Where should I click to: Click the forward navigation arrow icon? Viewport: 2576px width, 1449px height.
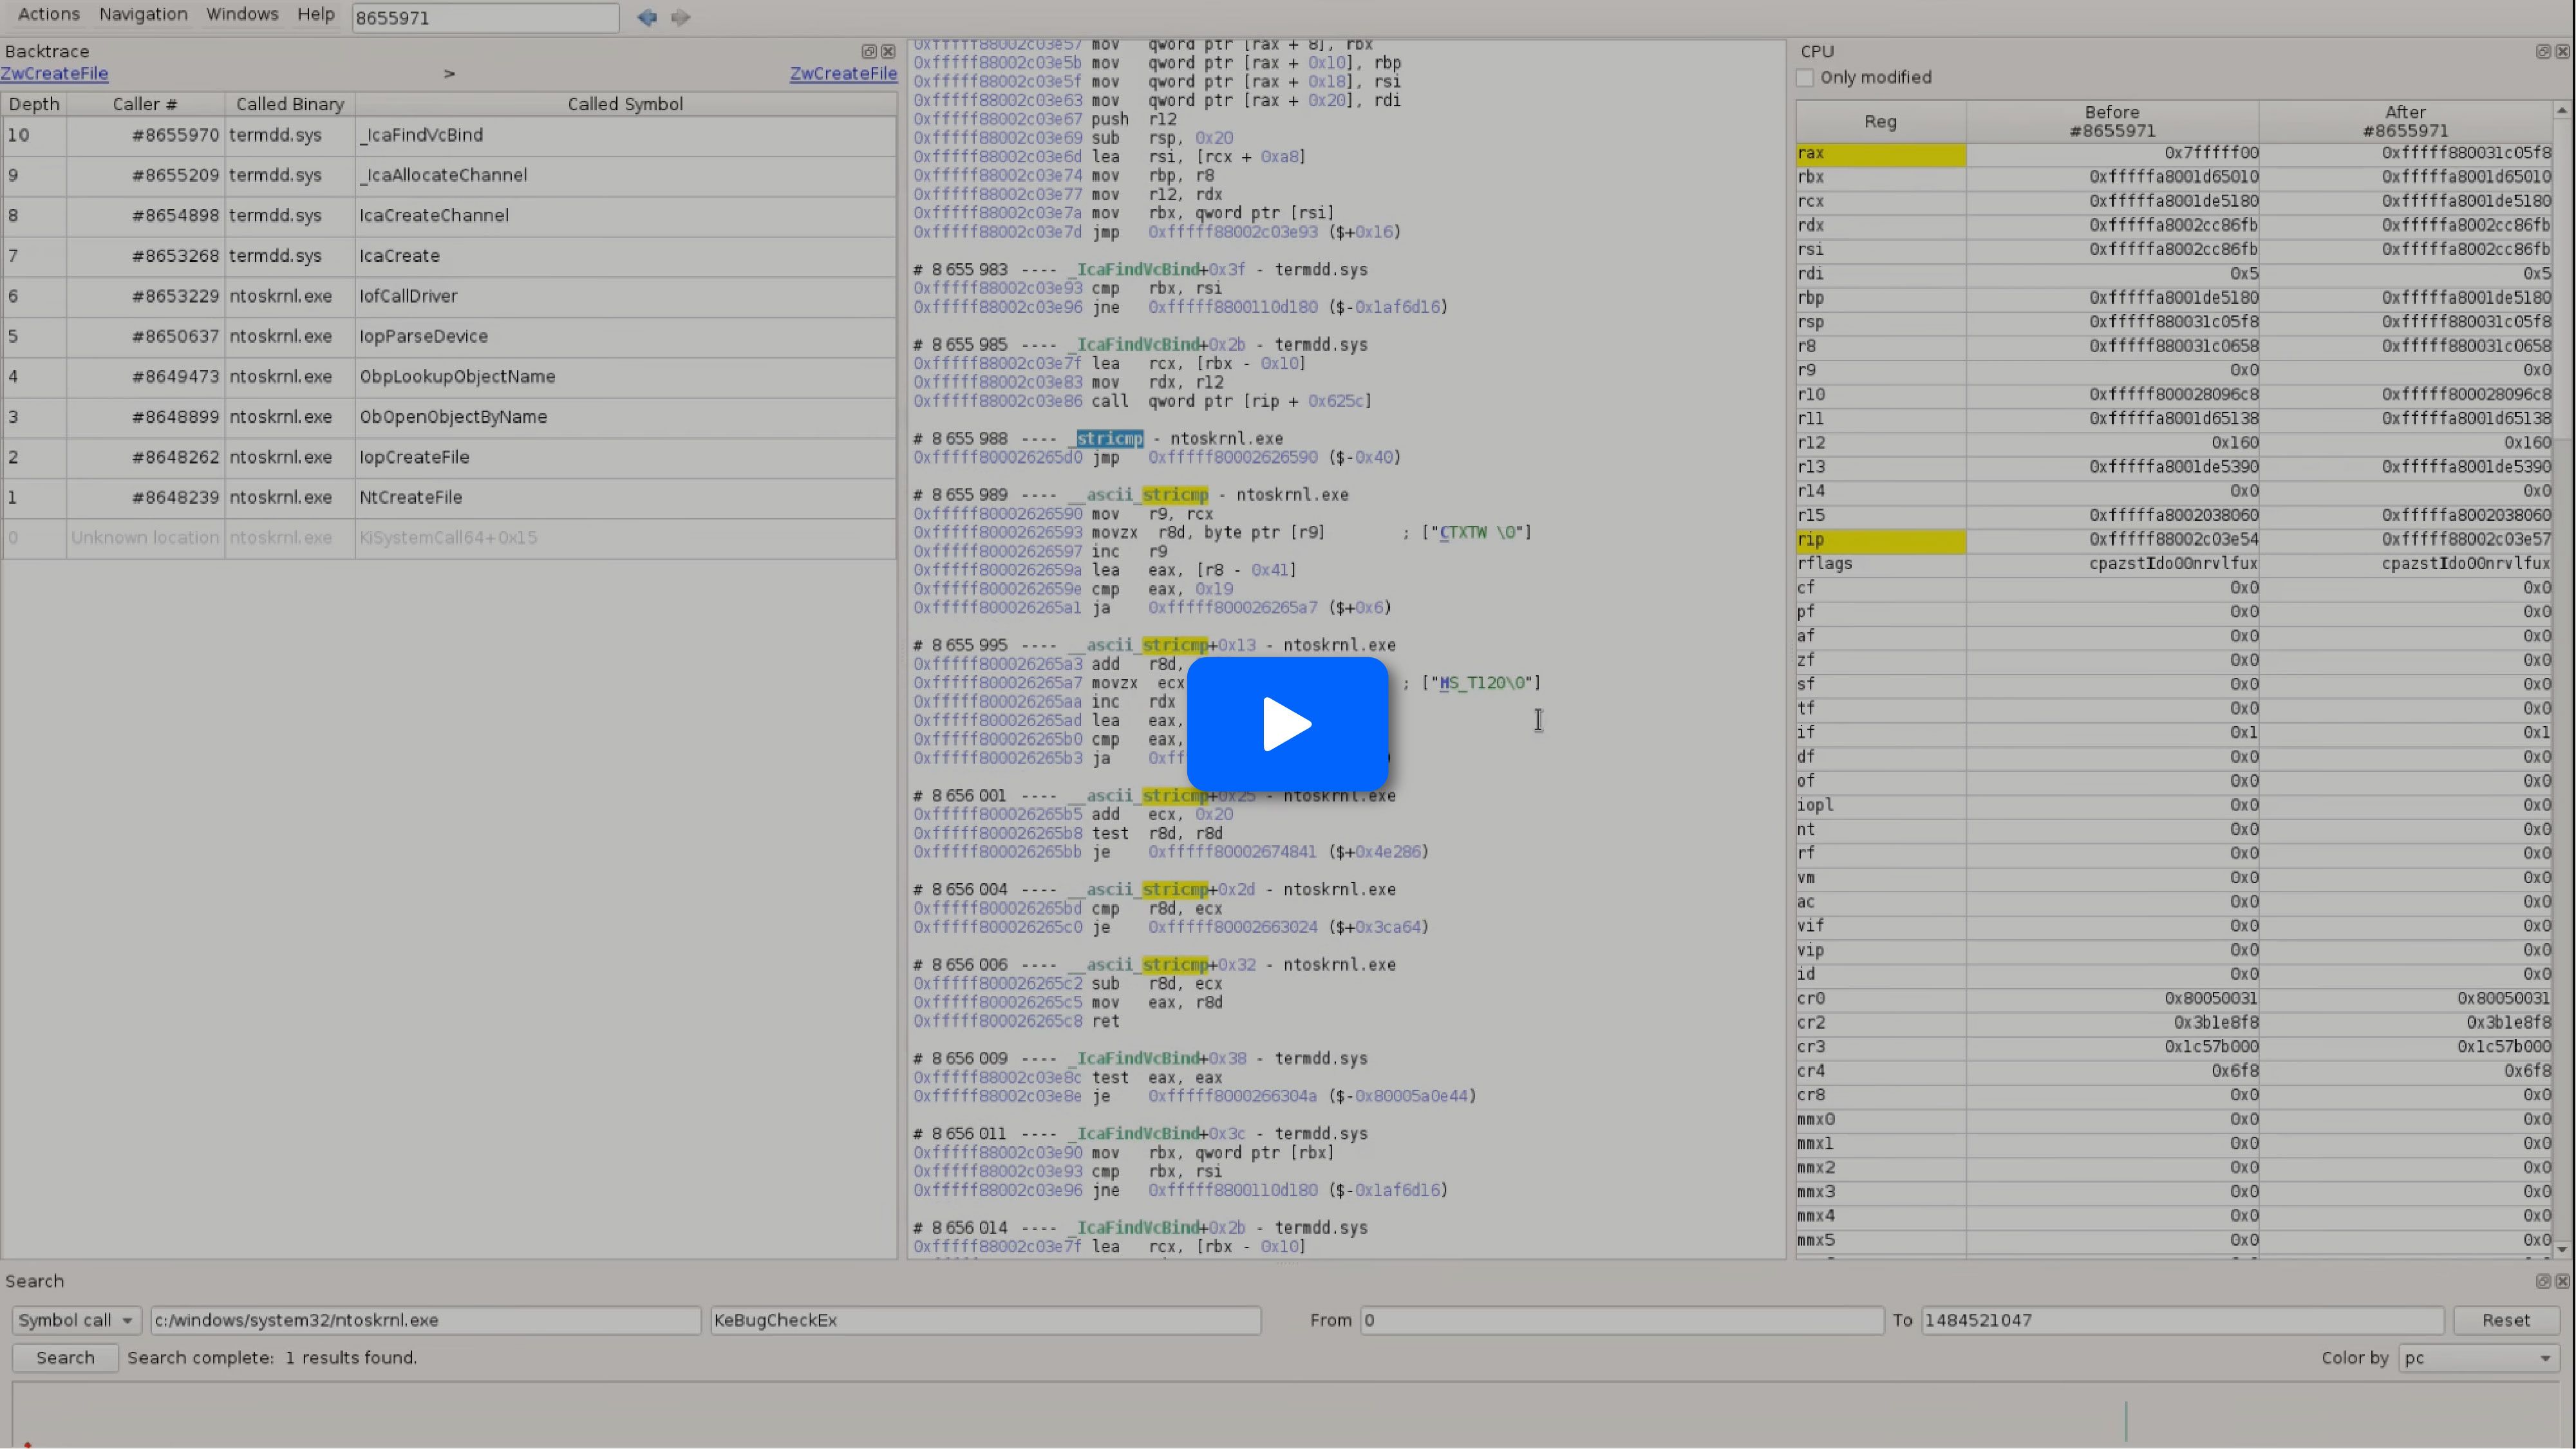pyautogui.click(x=681, y=17)
